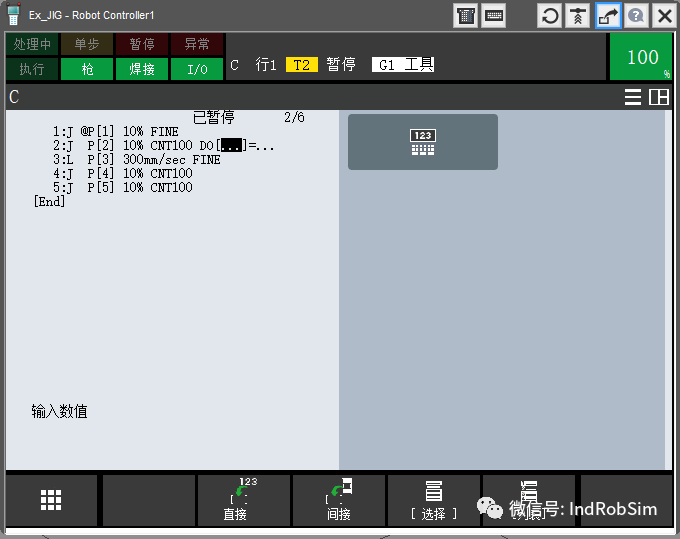Click the 枪 status indicator
680x539 pixels.
(x=87, y=69)
